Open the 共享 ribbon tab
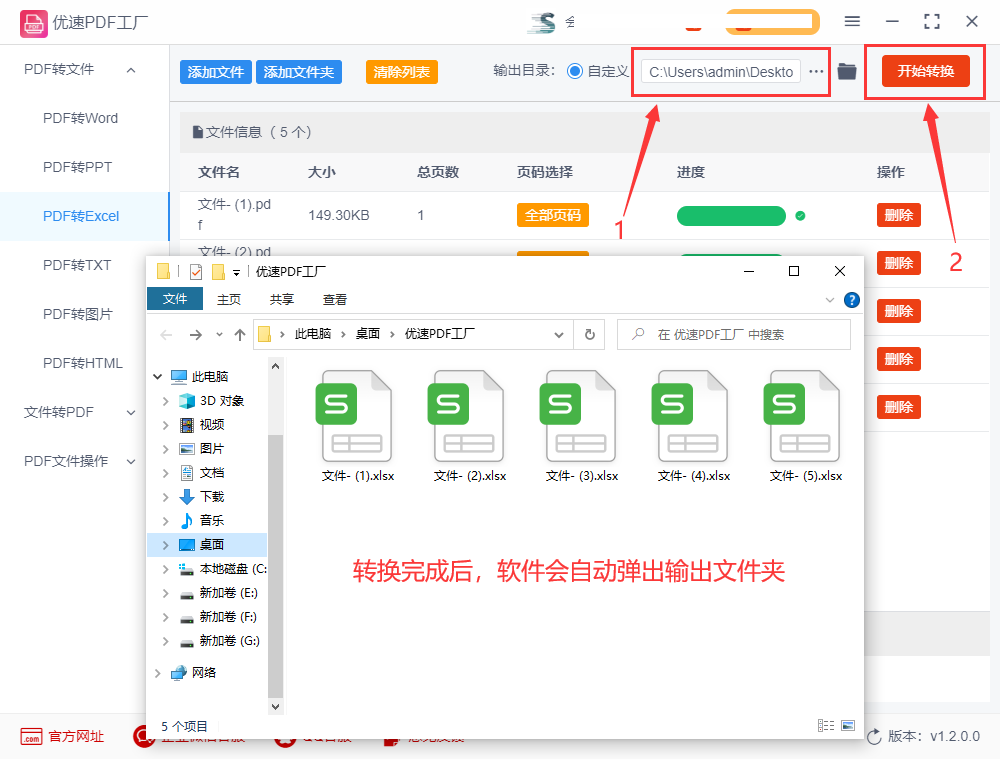 coord(282,300)
